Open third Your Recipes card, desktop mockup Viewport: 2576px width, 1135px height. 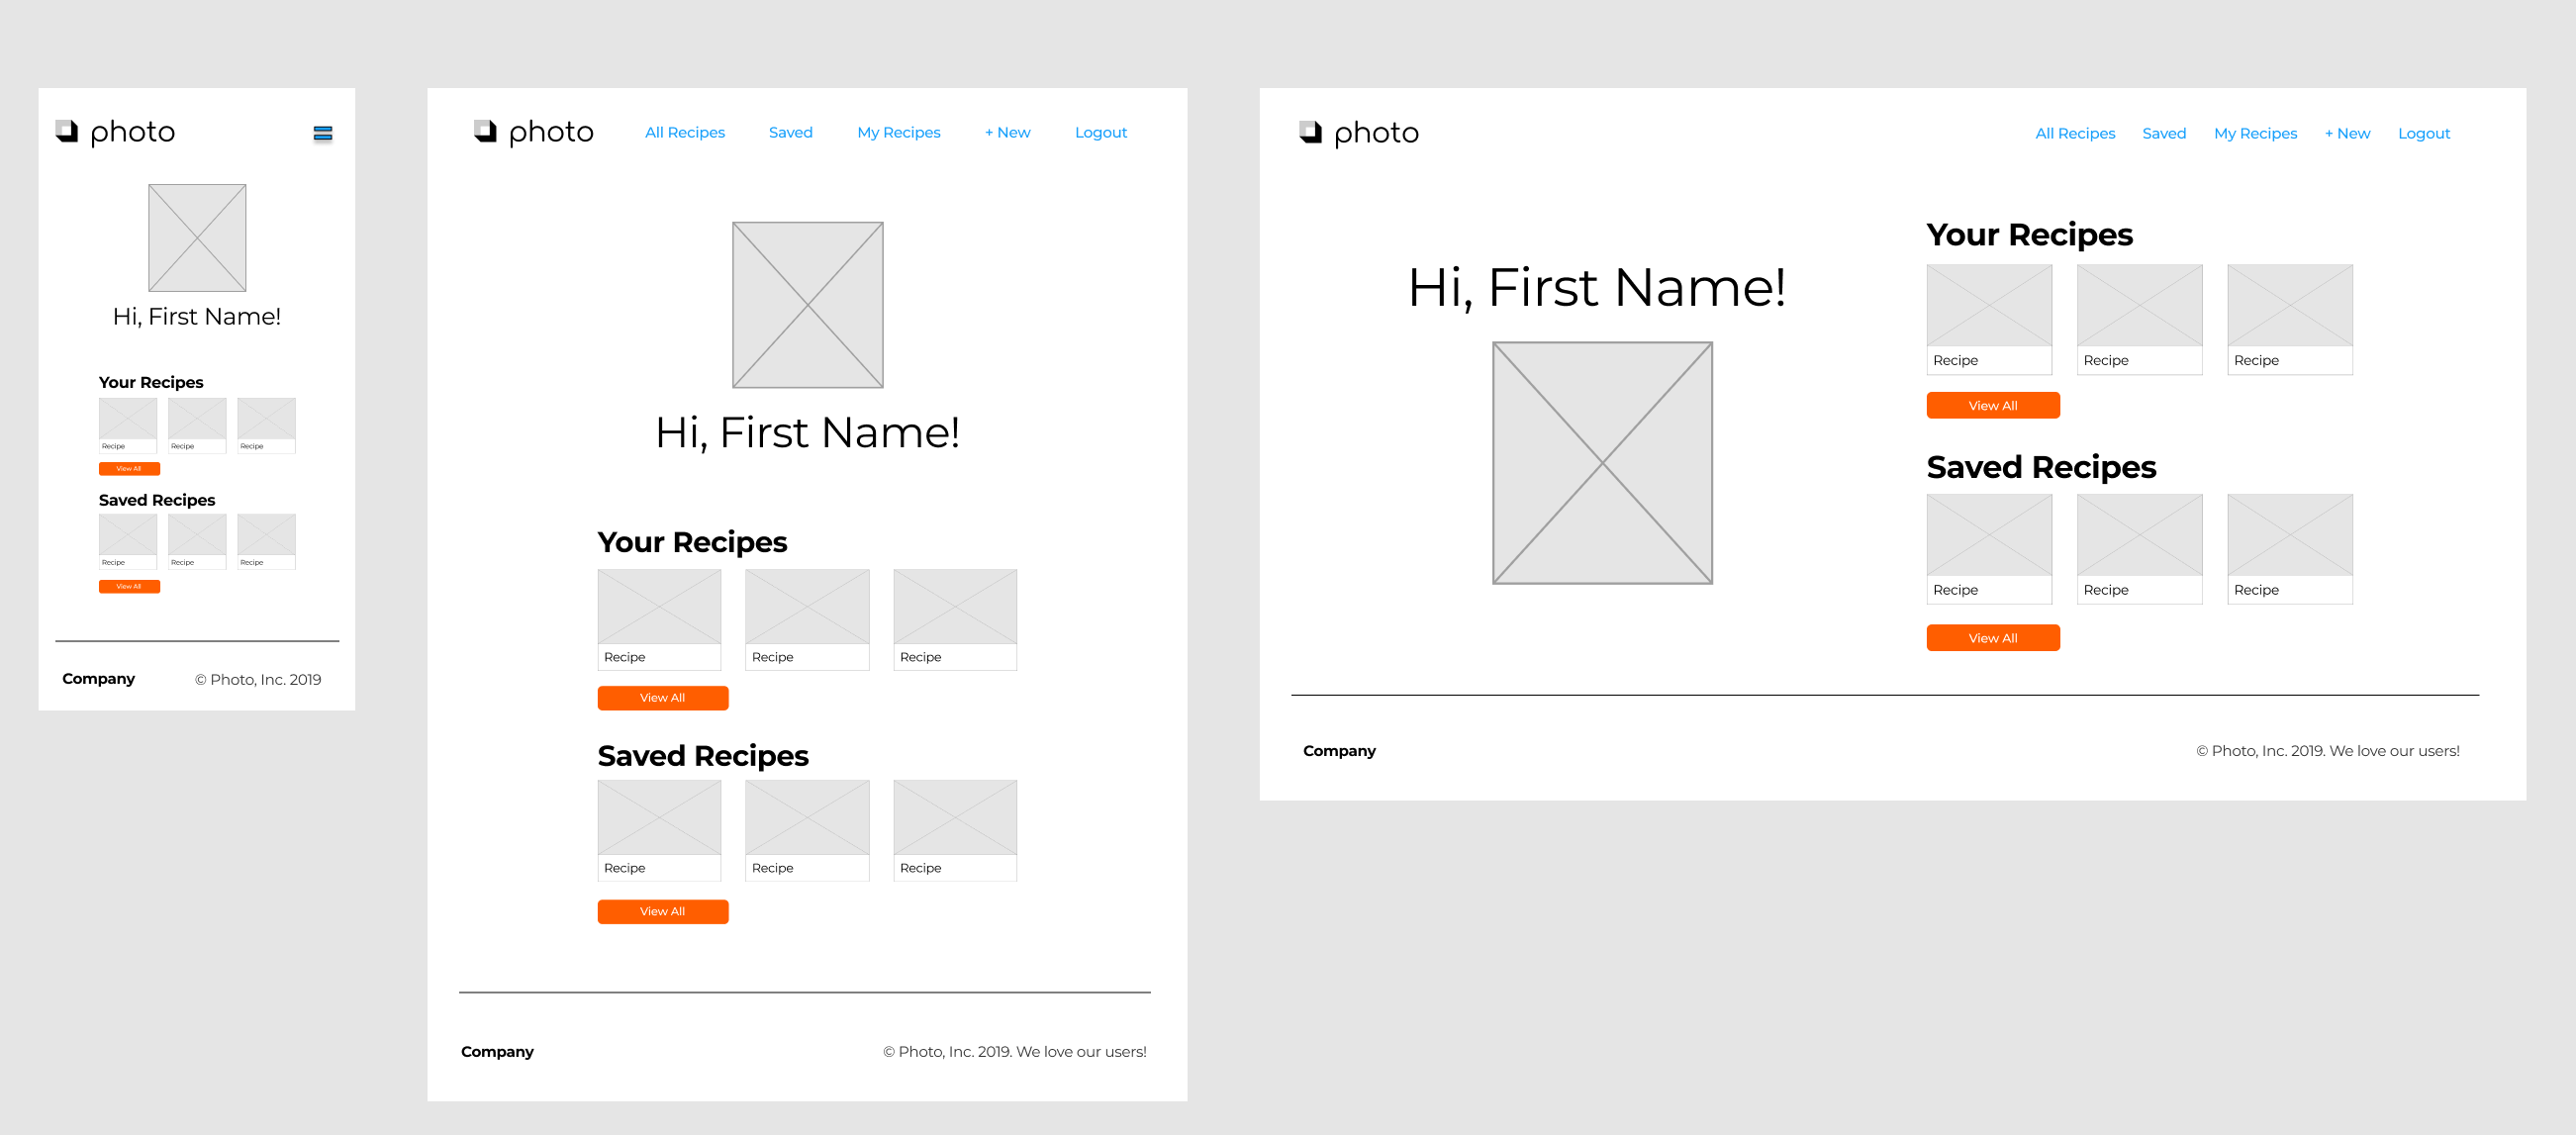[2290, 320]
